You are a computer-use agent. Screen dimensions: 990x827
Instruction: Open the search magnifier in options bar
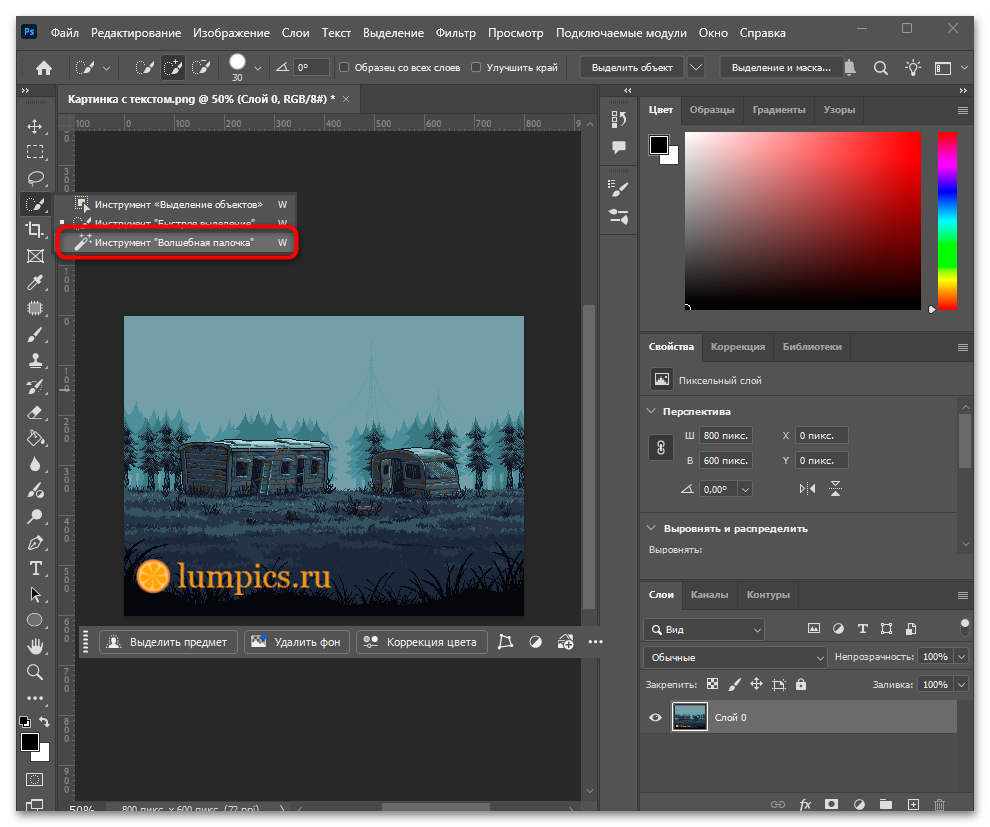point(881,68)
